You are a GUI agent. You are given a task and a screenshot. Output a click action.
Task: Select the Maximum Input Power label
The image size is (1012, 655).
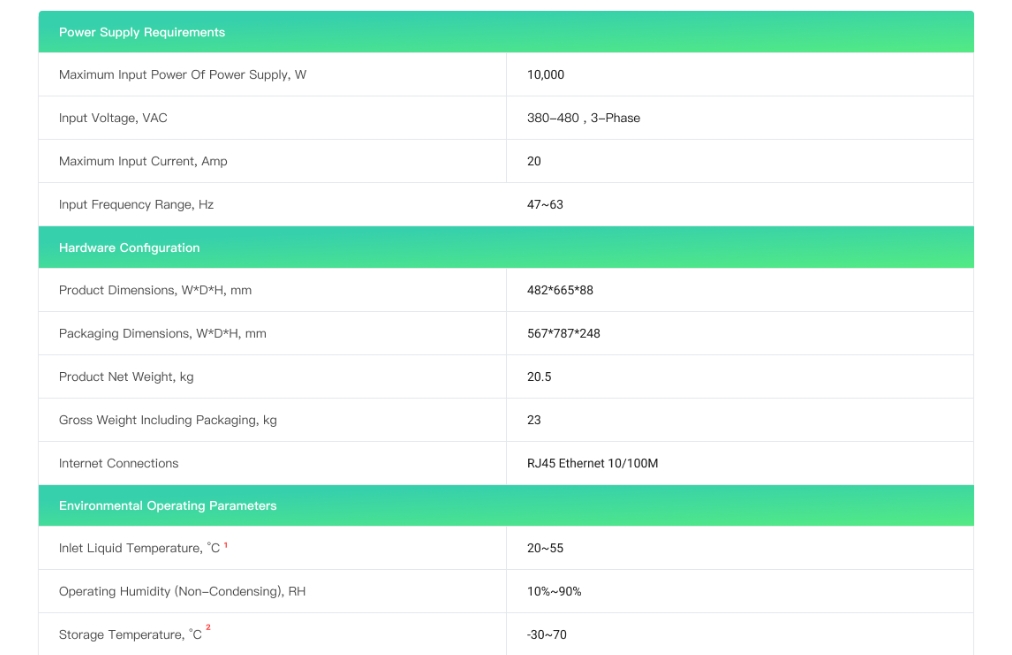tap(182, 75)
